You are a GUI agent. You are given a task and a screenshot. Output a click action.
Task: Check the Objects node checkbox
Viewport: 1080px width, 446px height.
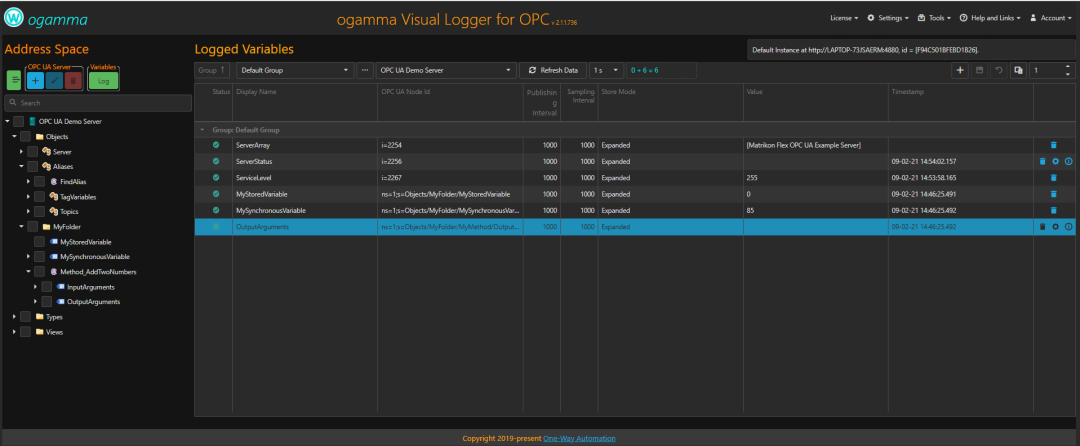25,136
